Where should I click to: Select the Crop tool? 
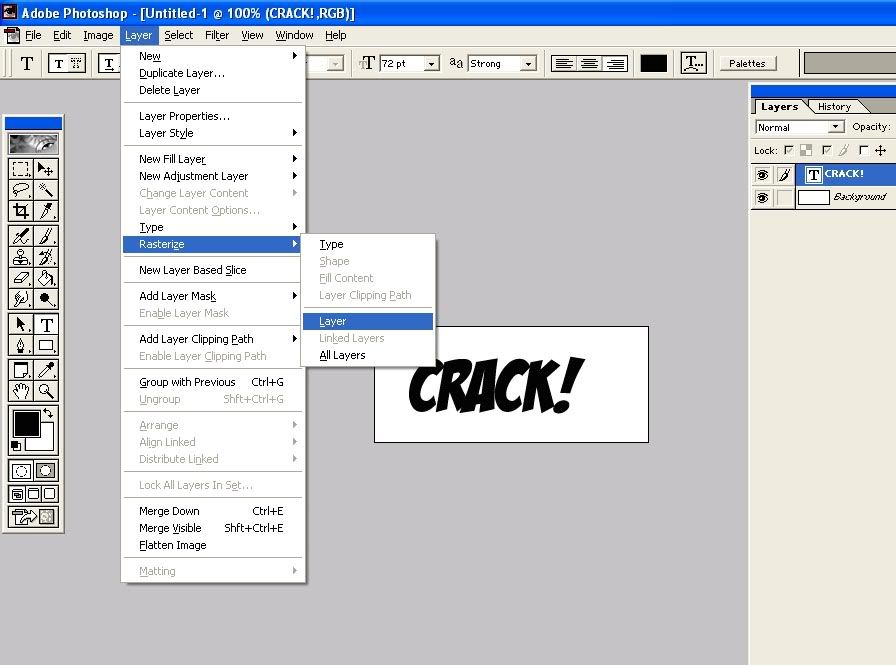21,211
